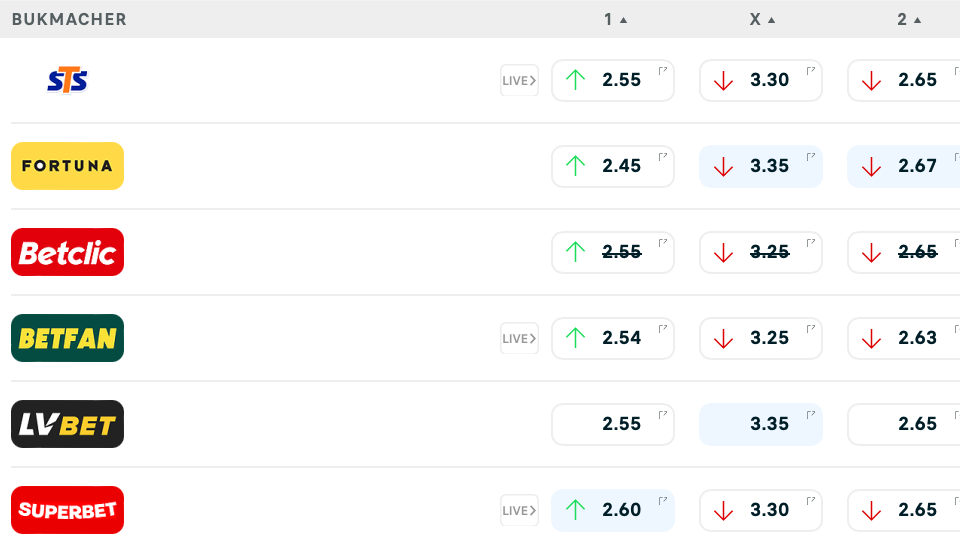
Task: Click the Fortuna bookmaker logo
Action: coord(67,166)
